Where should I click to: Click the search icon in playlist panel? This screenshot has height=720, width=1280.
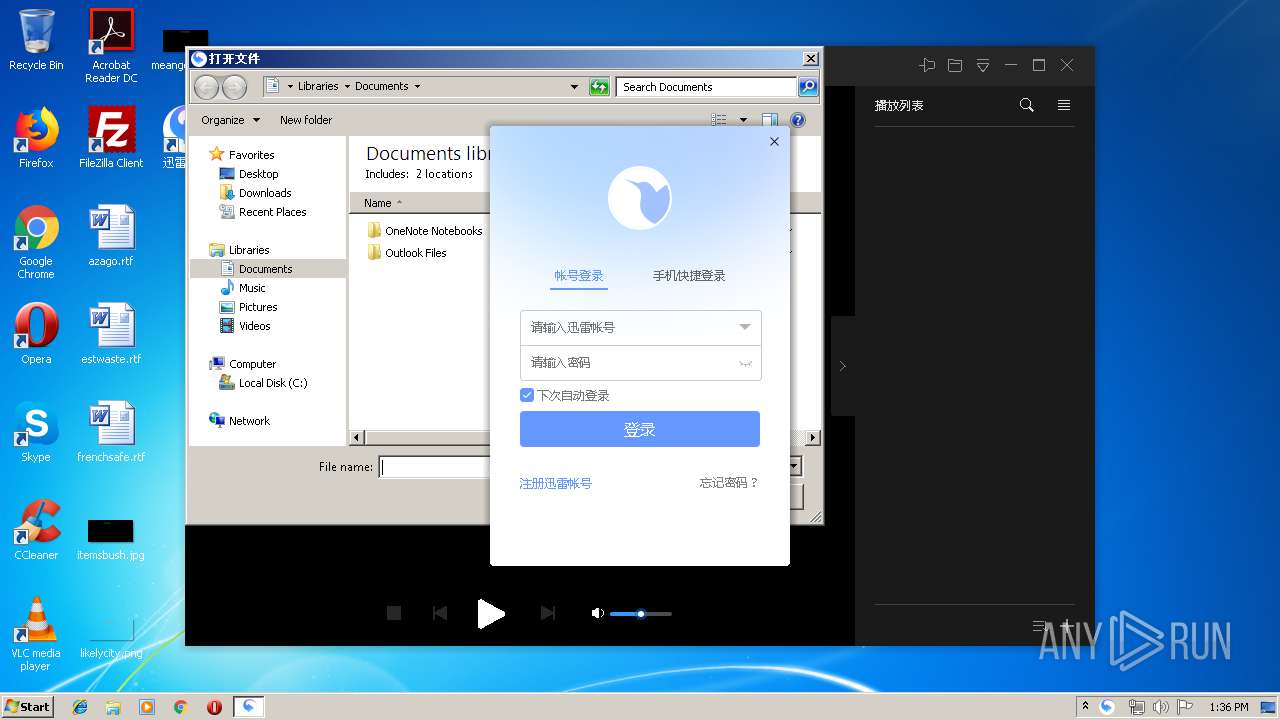pyautogui.click(x=1026, y=105)
